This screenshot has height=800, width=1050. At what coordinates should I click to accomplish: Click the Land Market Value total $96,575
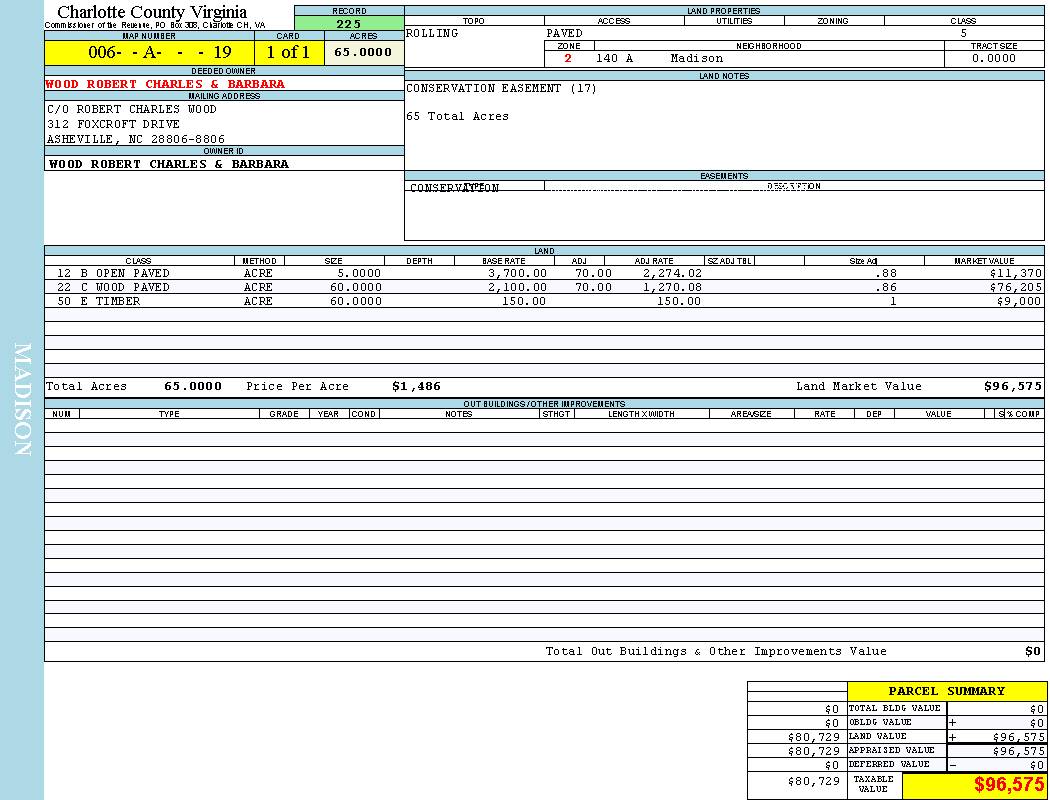point(1012,386)
